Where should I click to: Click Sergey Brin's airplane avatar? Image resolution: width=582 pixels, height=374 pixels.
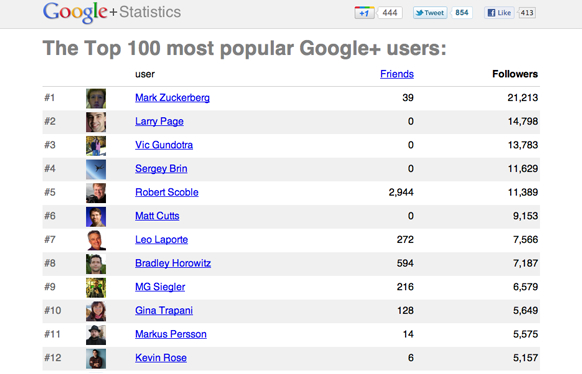[96, 169]
